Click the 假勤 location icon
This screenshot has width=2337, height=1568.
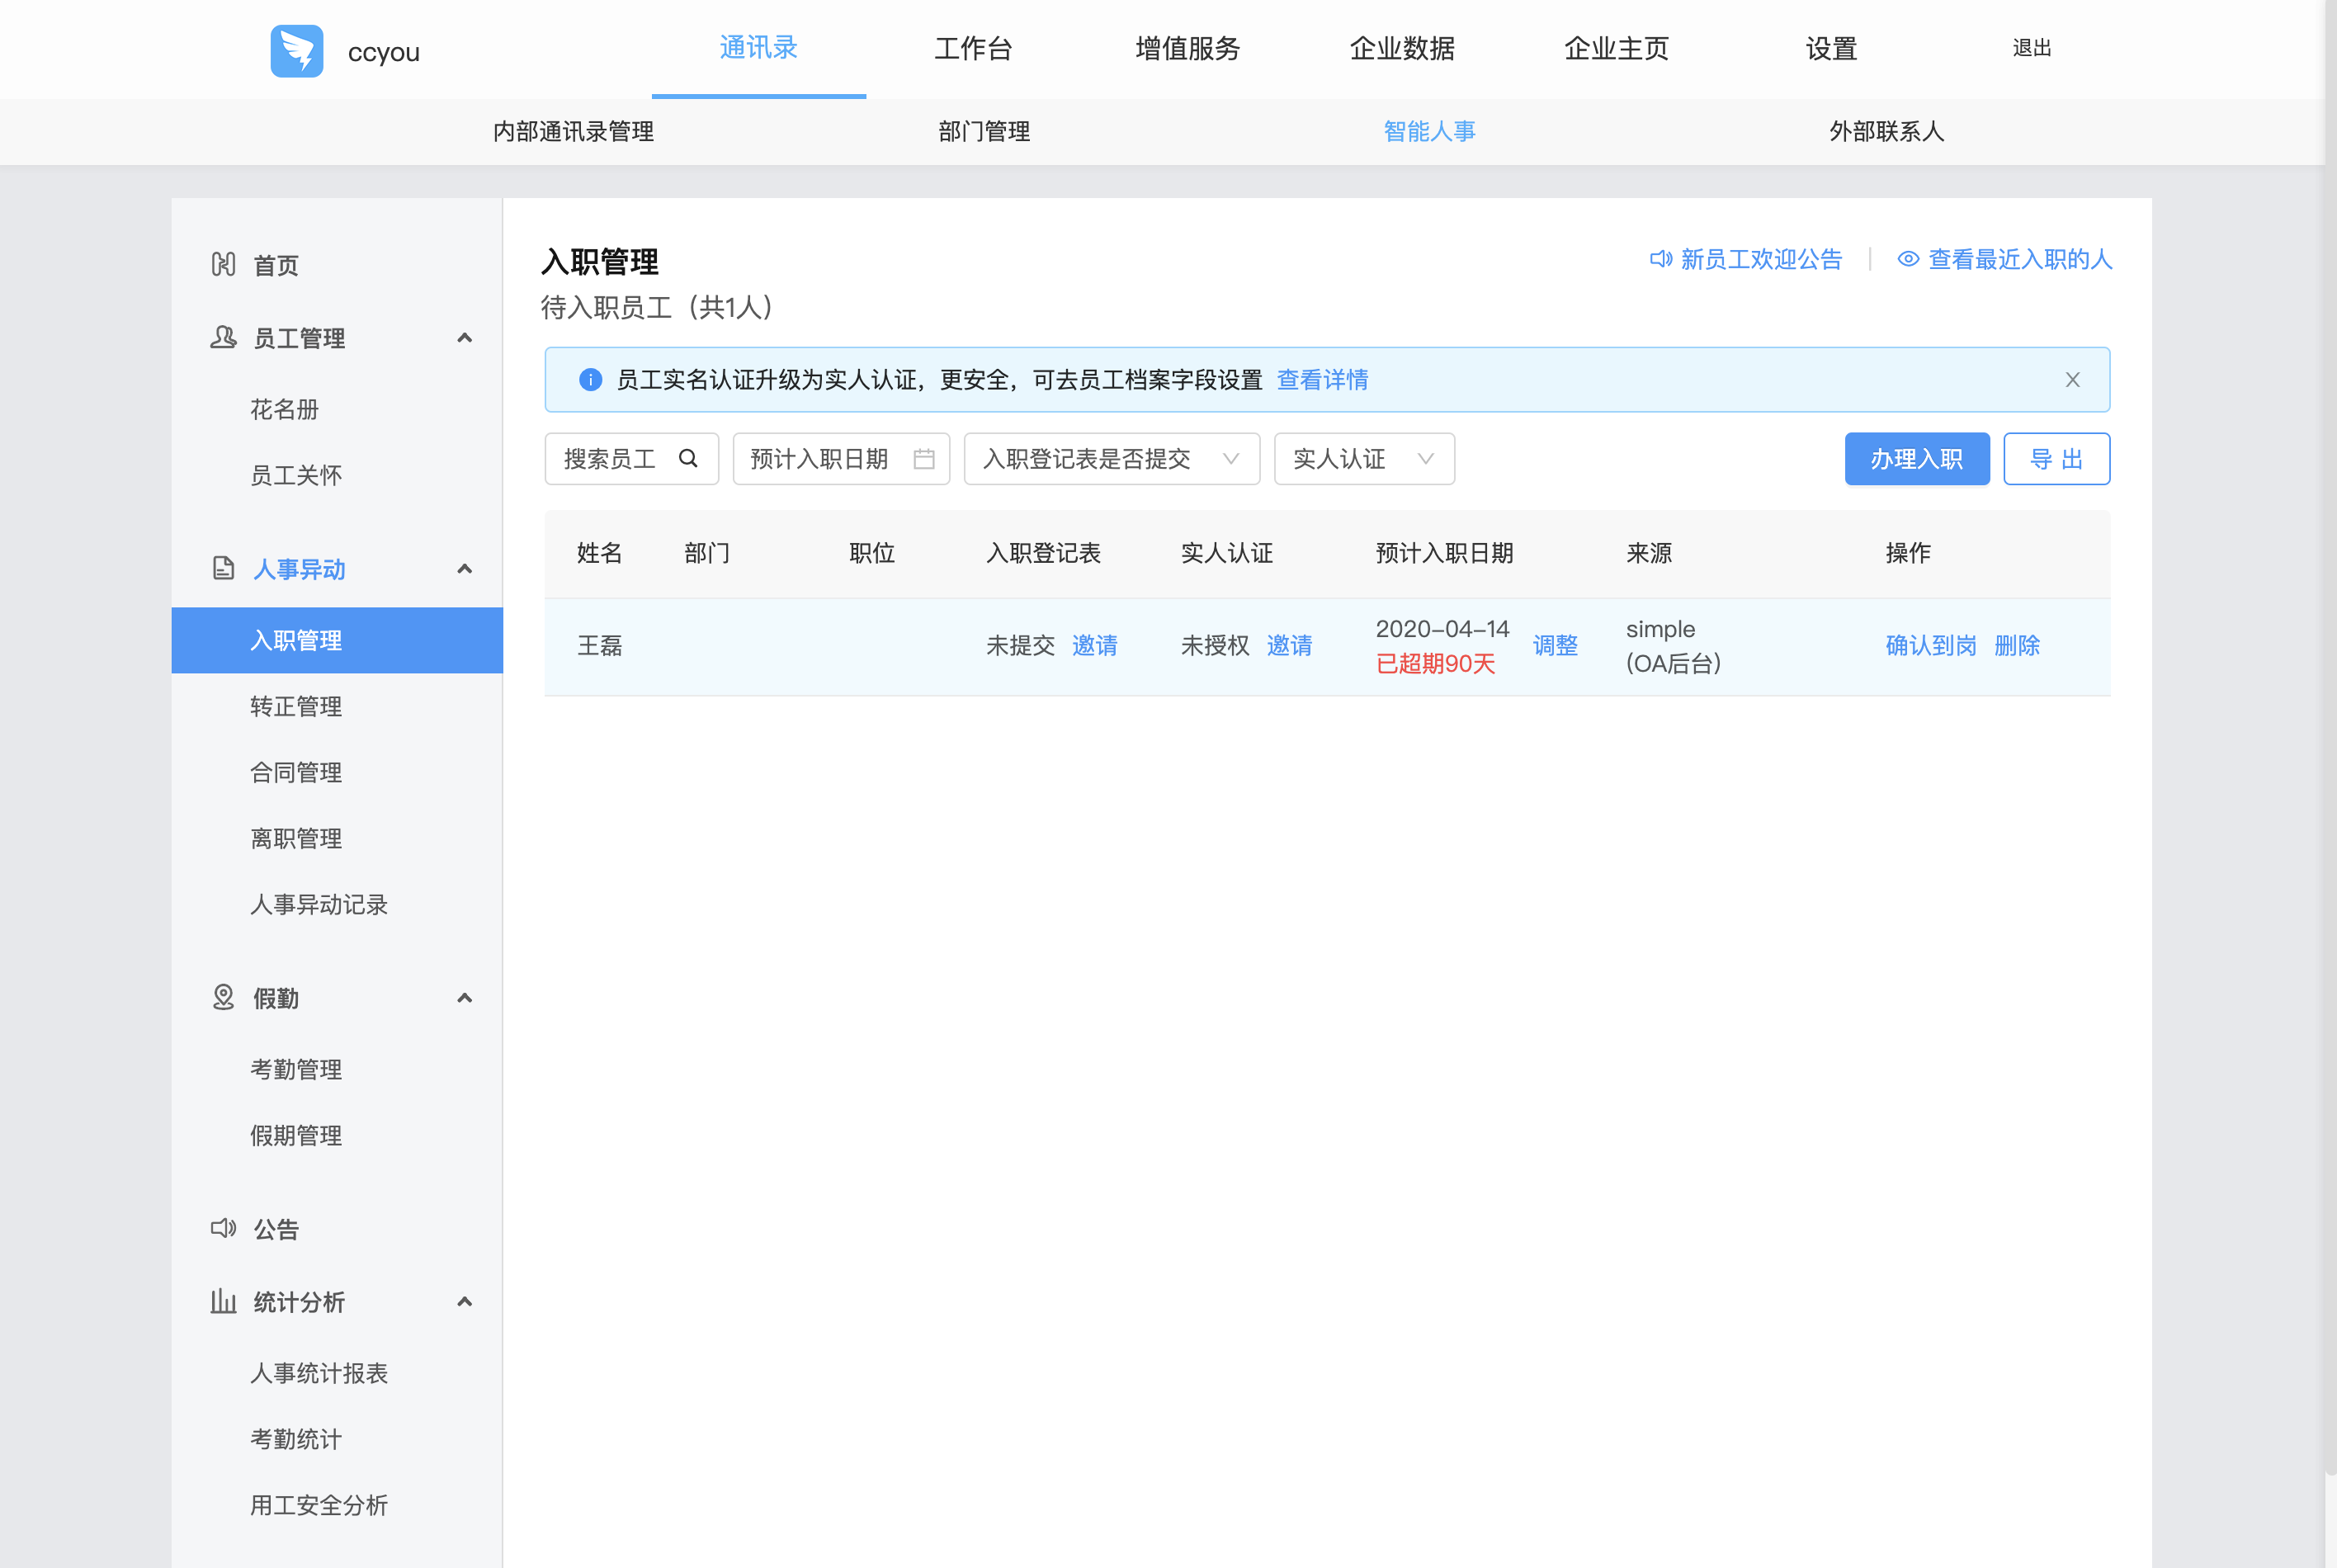[x=223, y=997]
